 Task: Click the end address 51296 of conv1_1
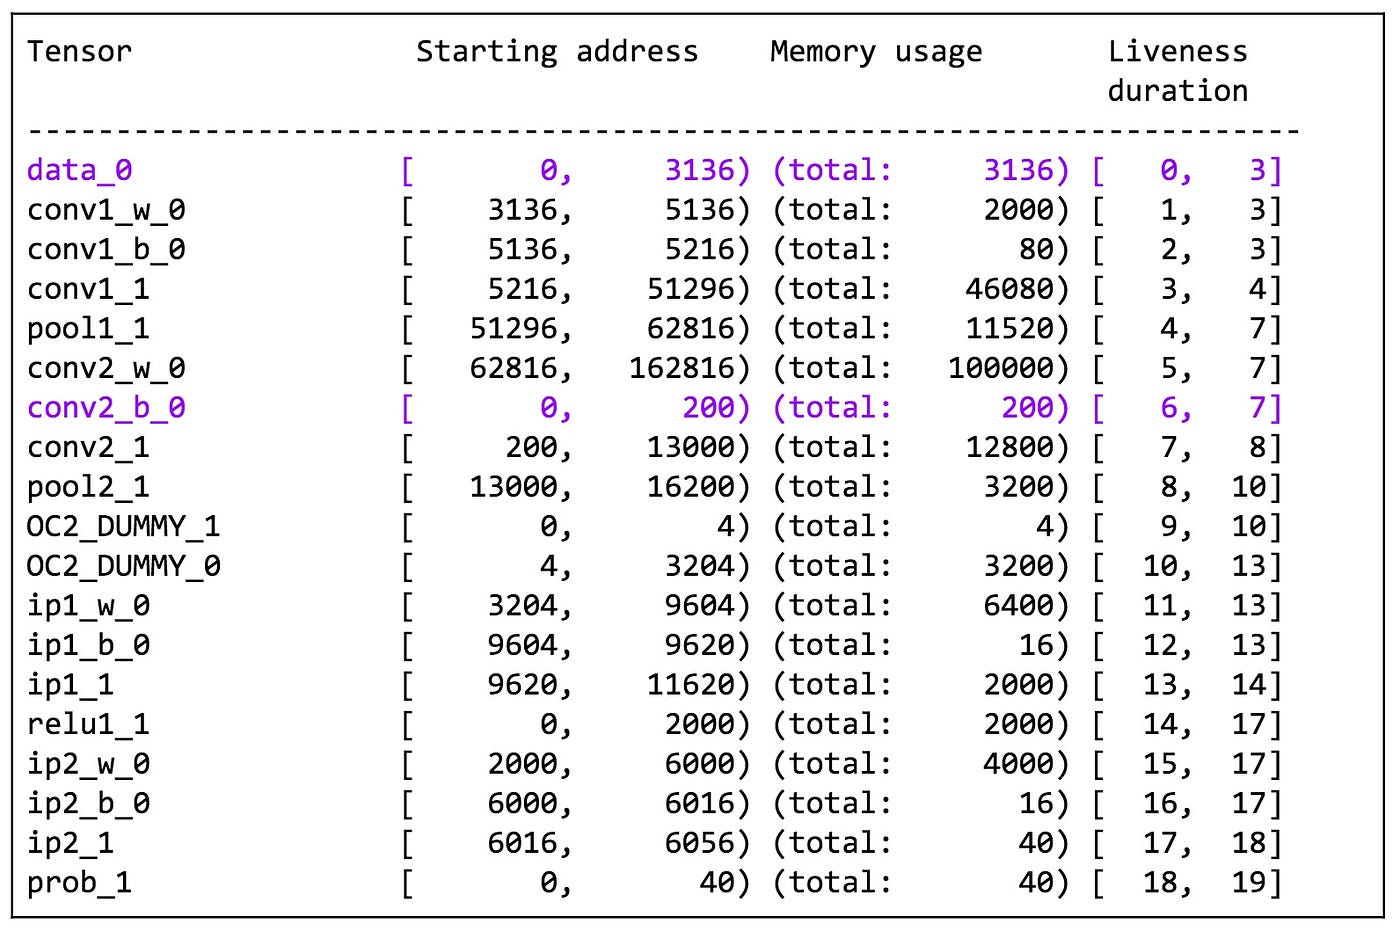pos(690,289)
